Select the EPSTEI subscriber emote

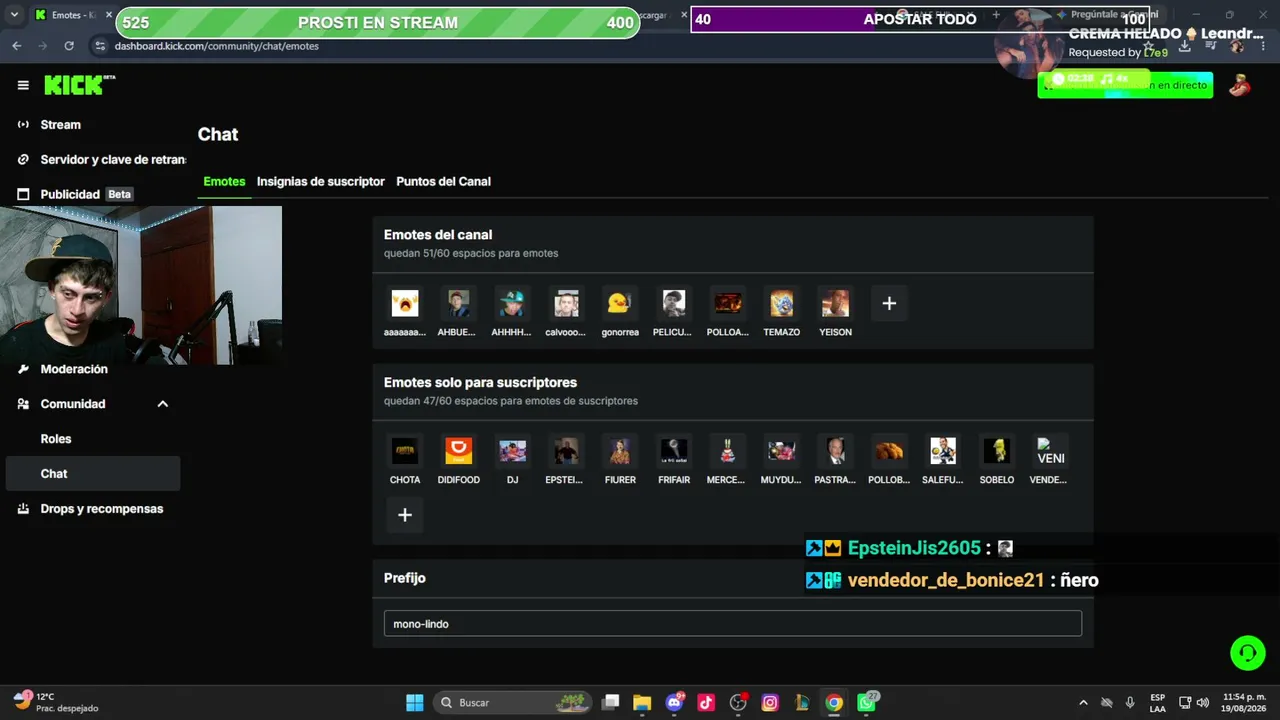[566, 451]
